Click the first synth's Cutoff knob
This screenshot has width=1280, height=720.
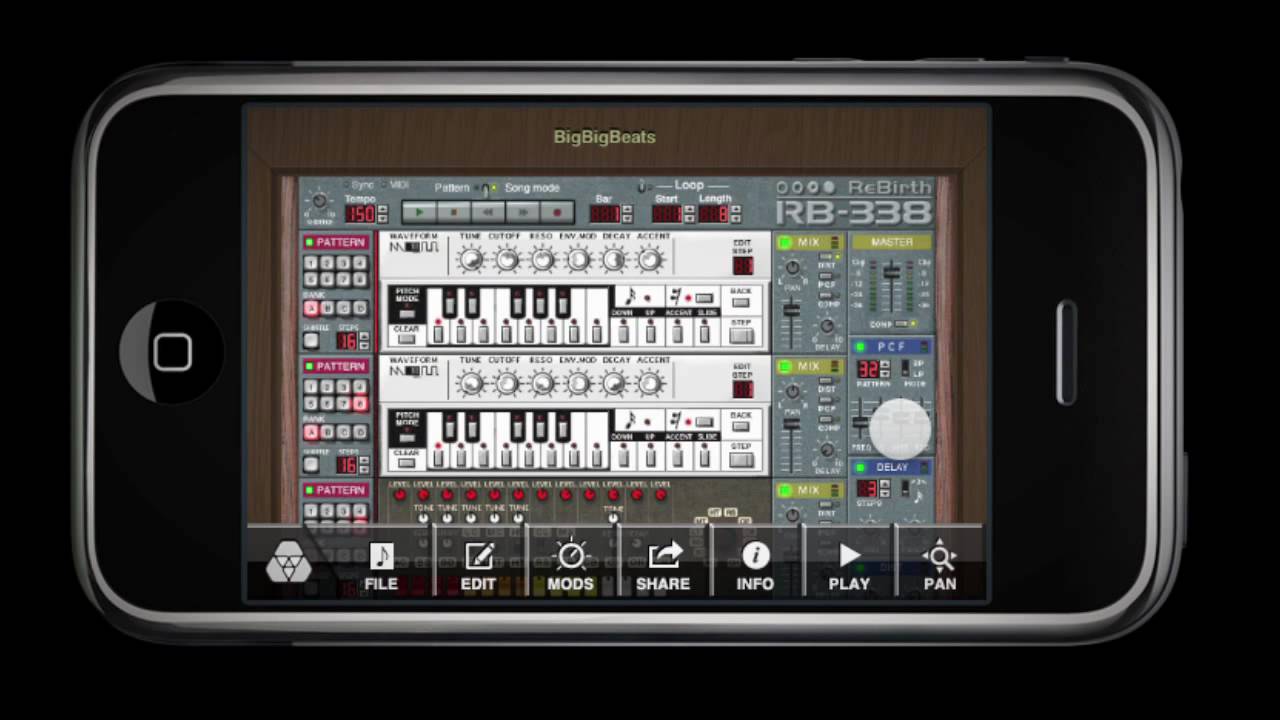(x=506, y=260)
